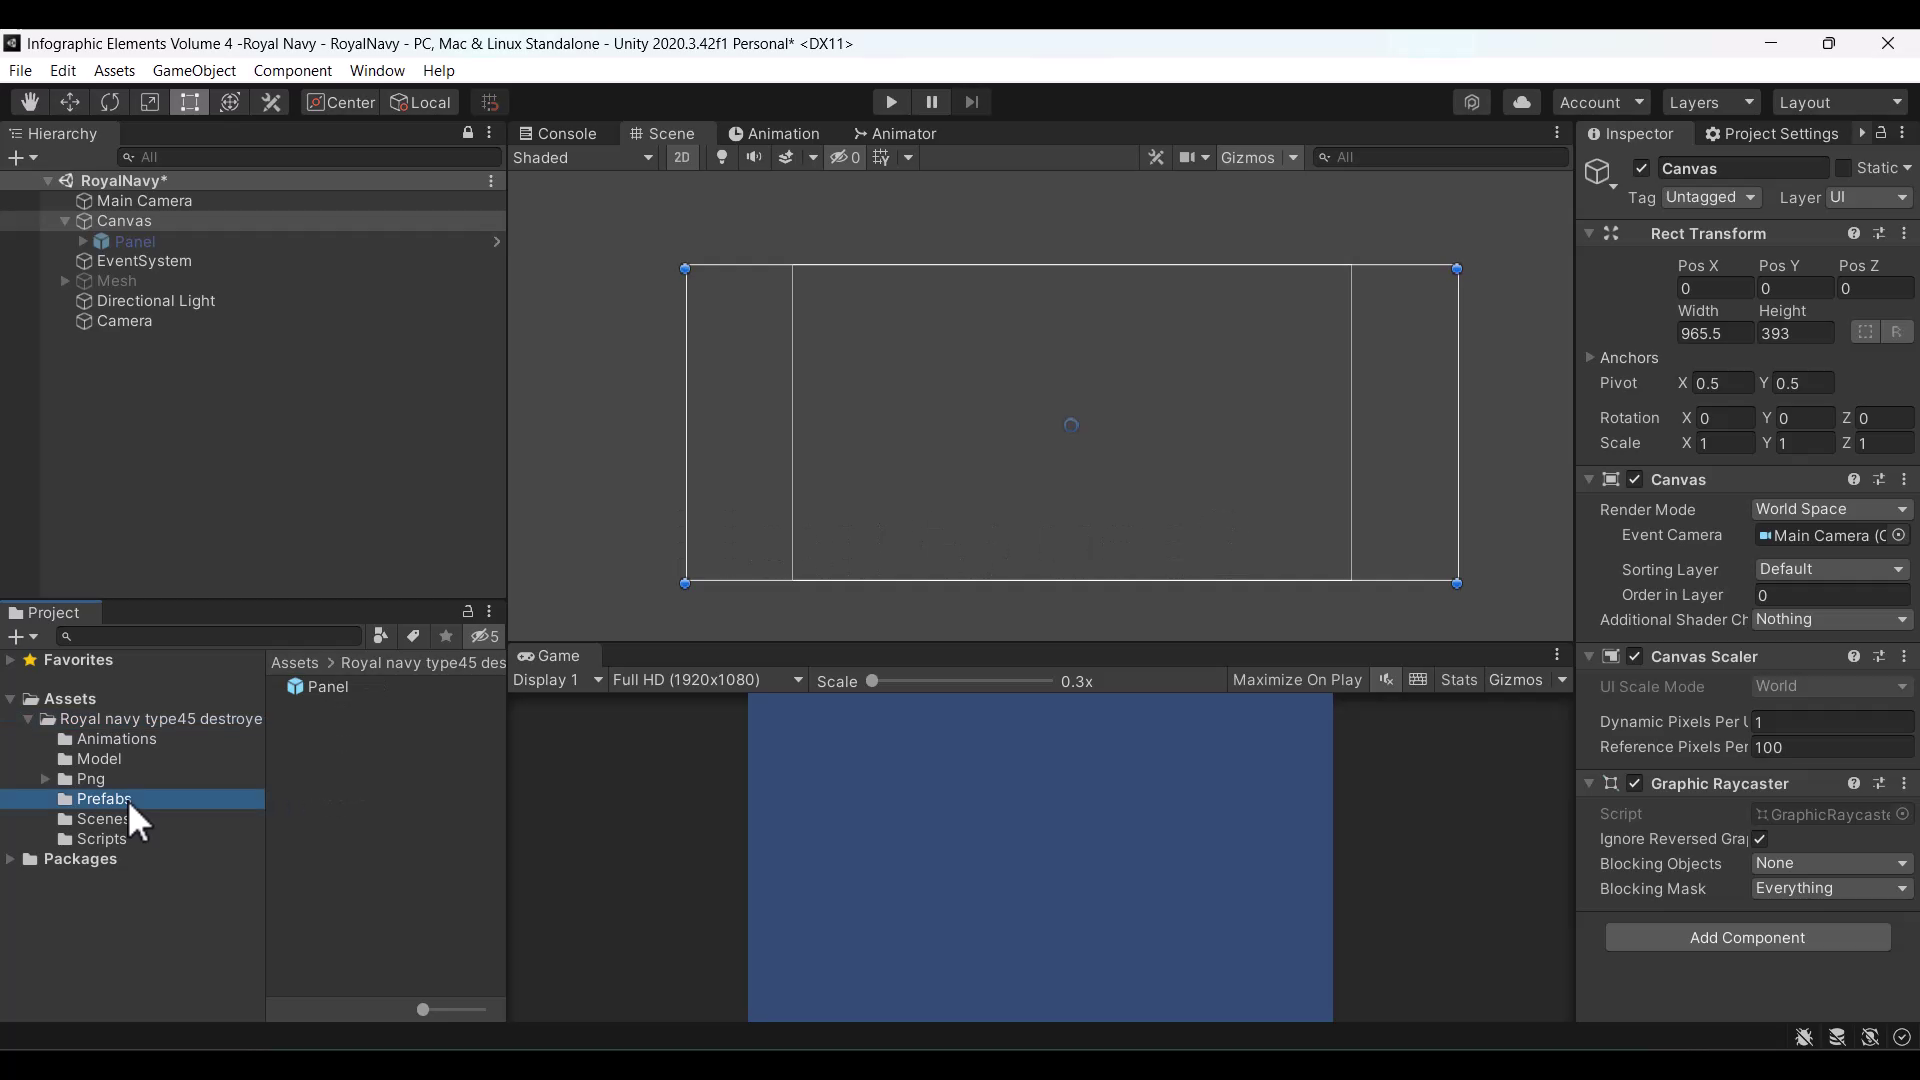The width and height of the screenshot is (1920, 1080).
Task: Open Unity Collab history icon
Action: pos(1472,102)
